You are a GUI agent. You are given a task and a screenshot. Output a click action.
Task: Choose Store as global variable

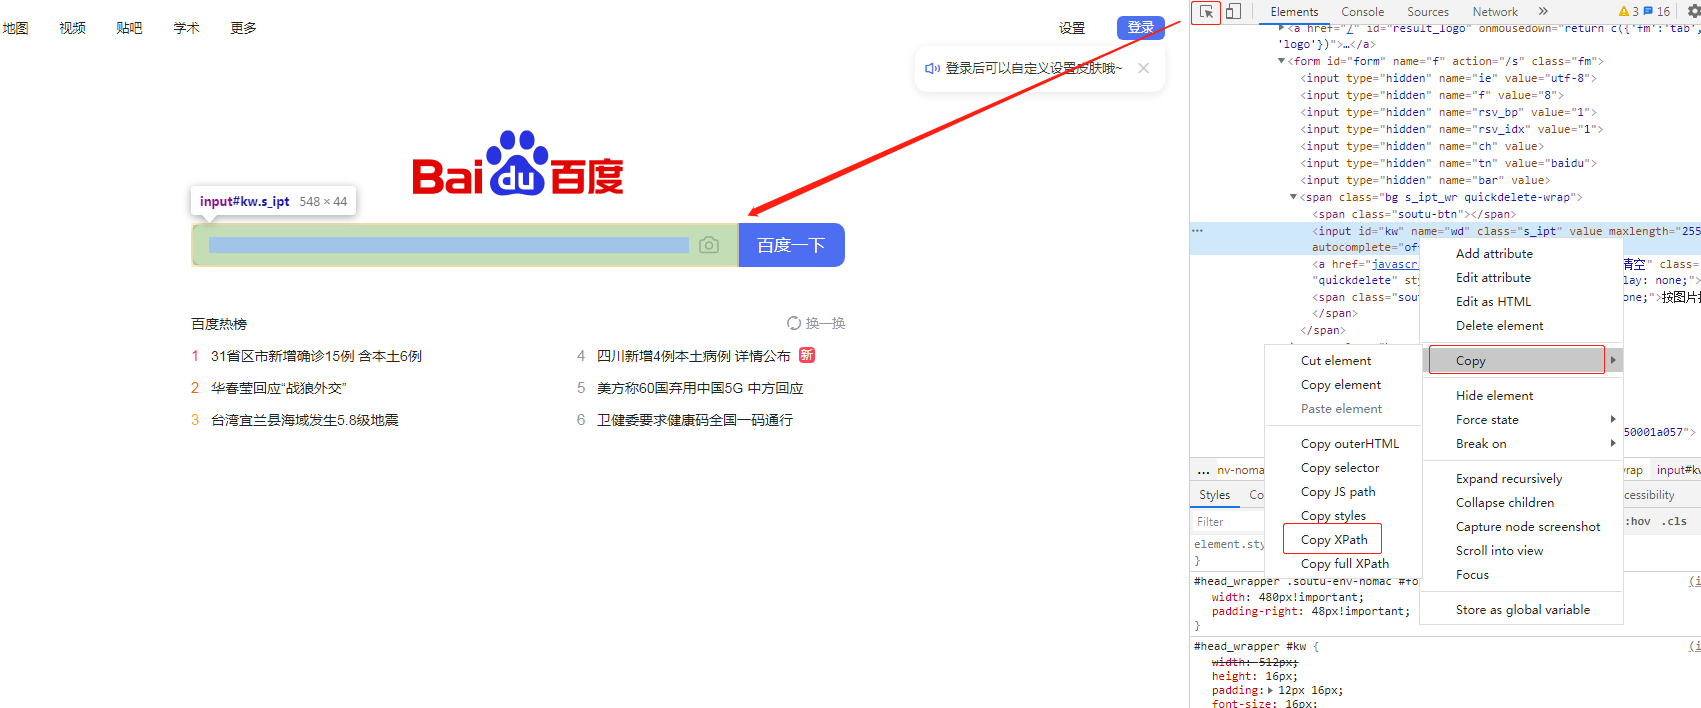pyautogui.click(x=1523, y=610)
